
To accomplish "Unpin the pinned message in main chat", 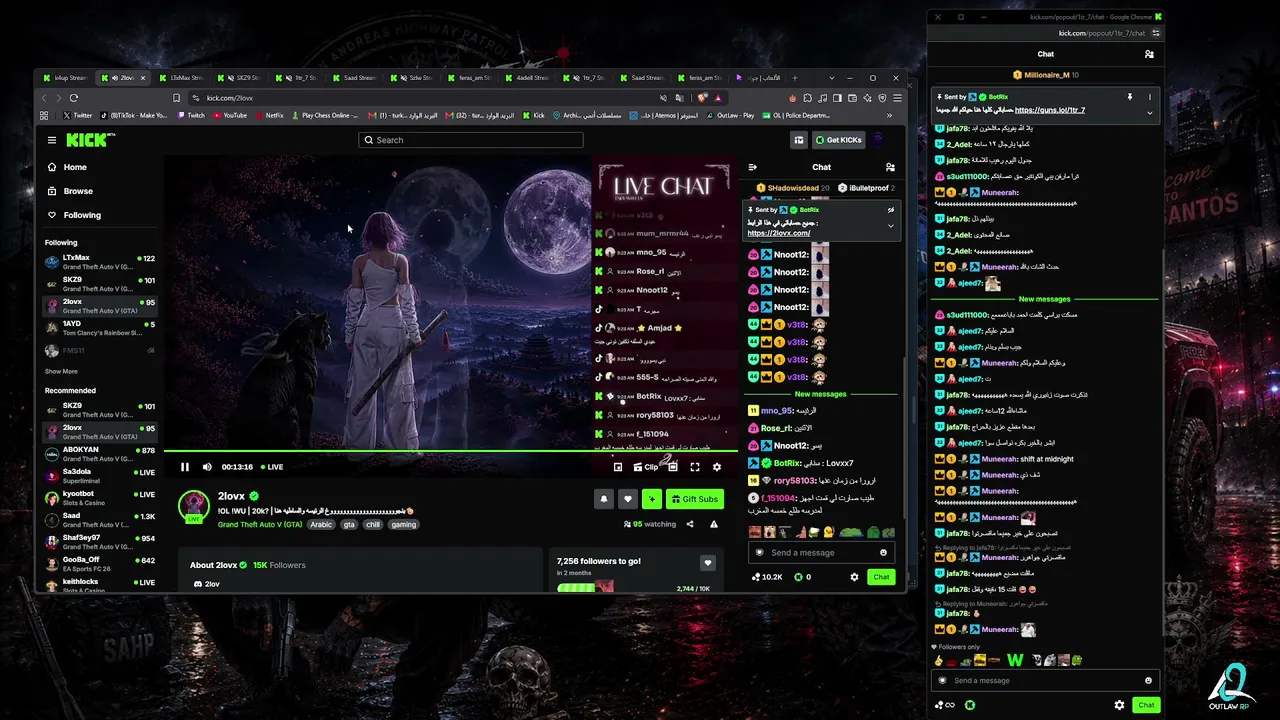I will point(890,210).
